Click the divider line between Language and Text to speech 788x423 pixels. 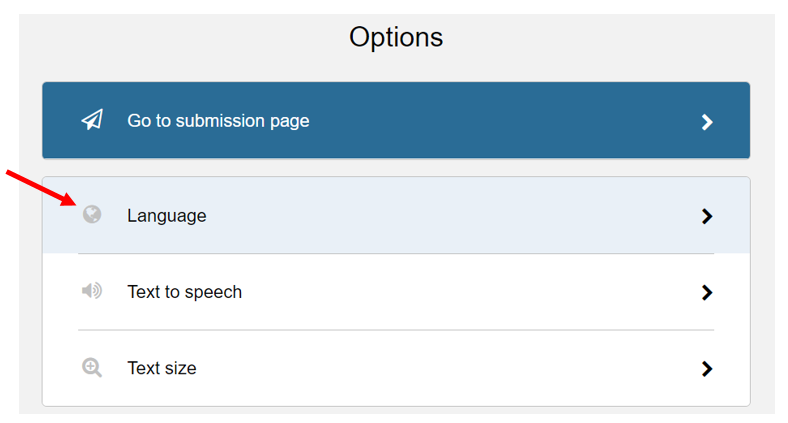tap(396, 253)
